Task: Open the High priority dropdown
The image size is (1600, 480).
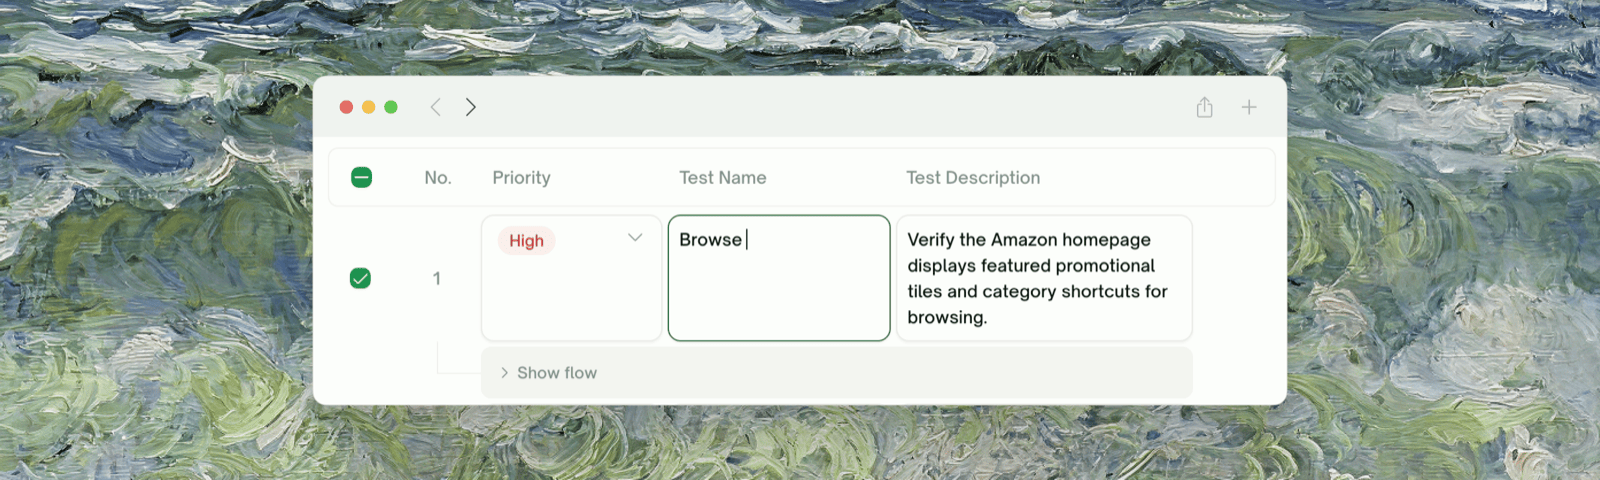Action: (x=572, y=278)
